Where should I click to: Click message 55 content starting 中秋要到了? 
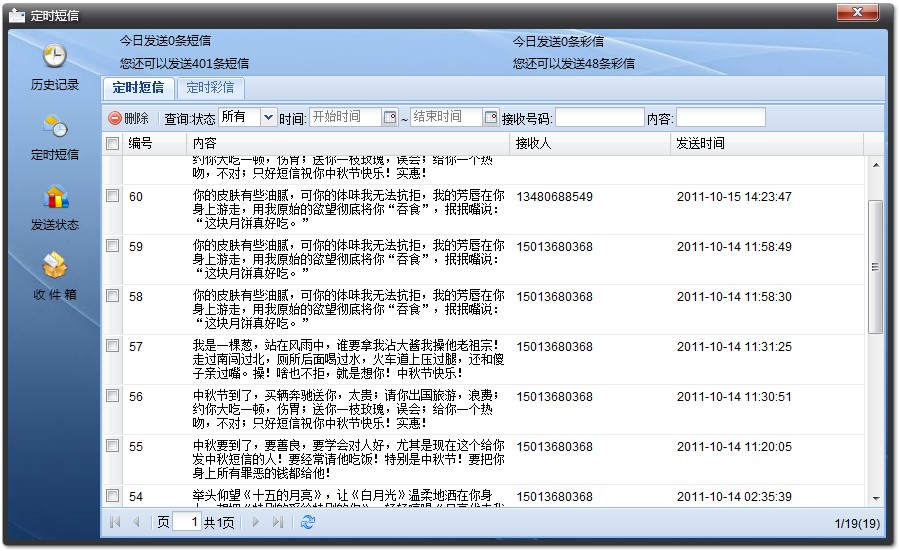click(x=349, y=459)
